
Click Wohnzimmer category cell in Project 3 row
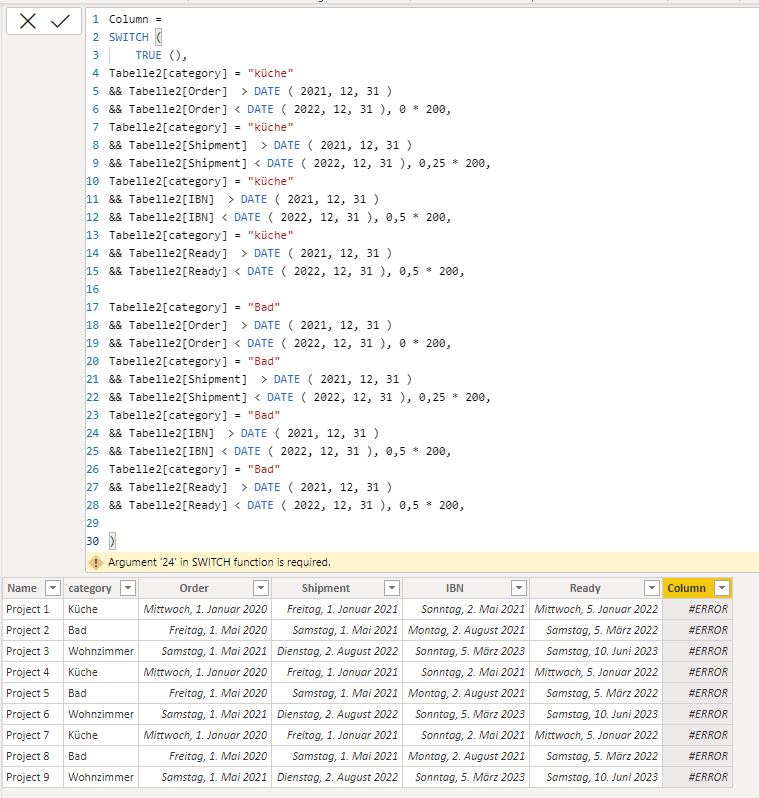click(x=101, y=651)
